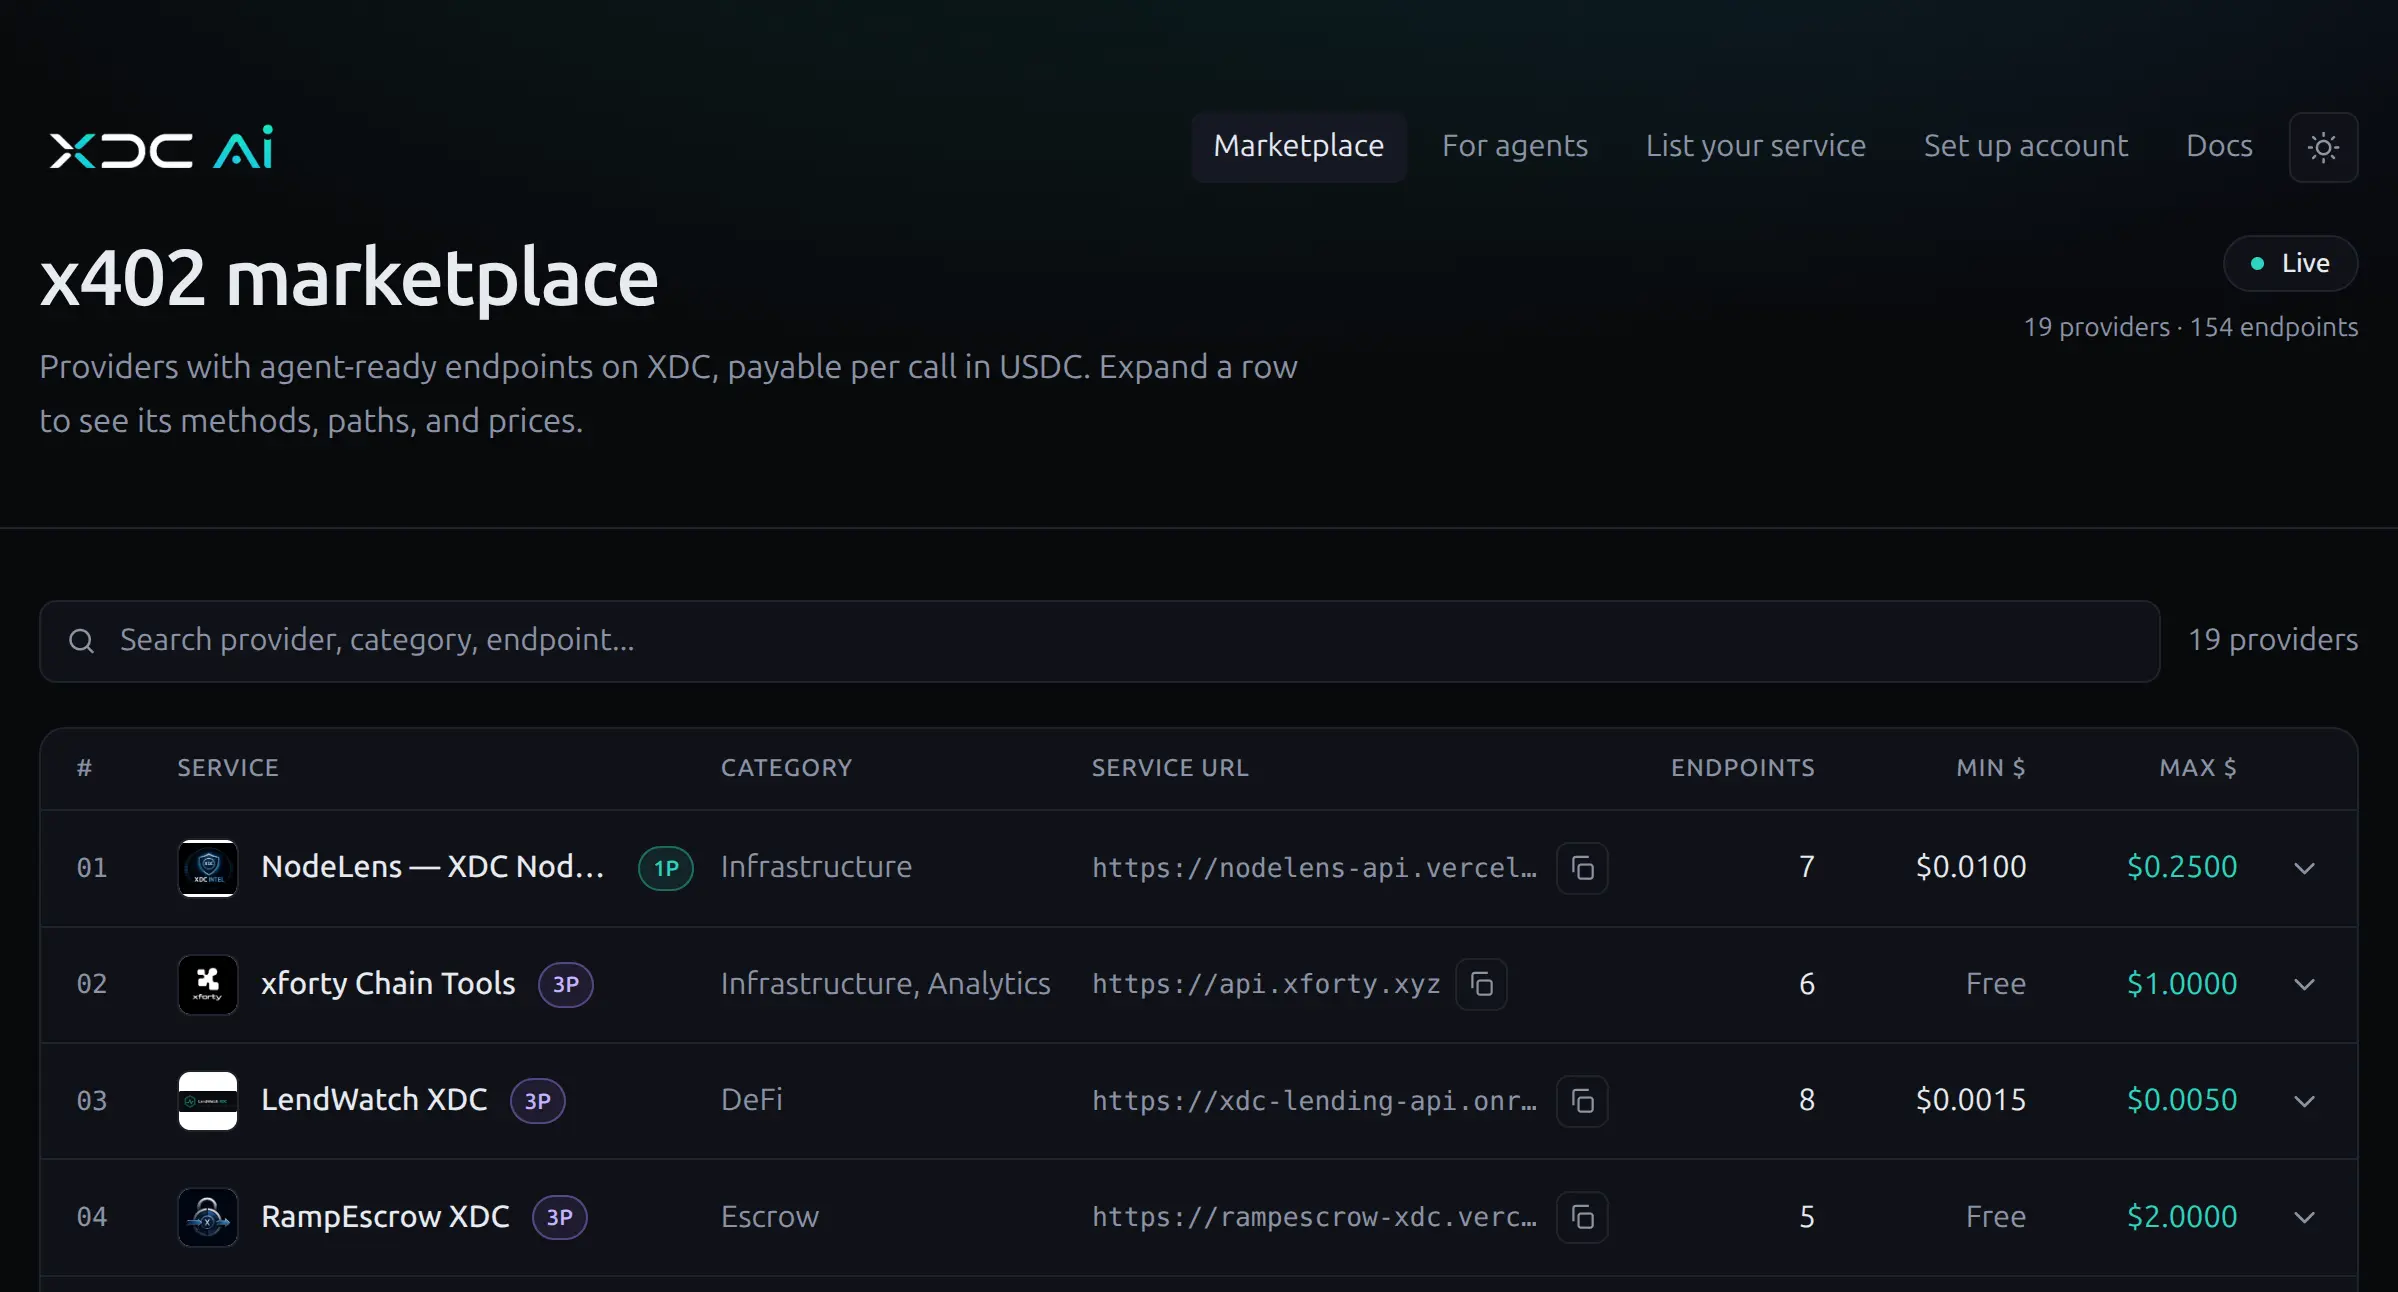This screenshot has height=1292, width=2398.
Task: Click the MIN $ column header
Action: [1990, 768]
